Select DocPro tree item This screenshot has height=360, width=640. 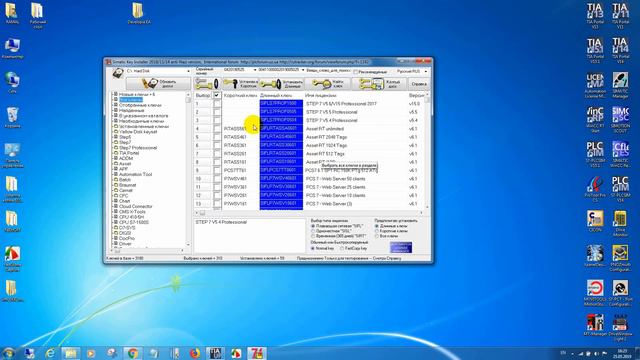click(x=127, y=238)
